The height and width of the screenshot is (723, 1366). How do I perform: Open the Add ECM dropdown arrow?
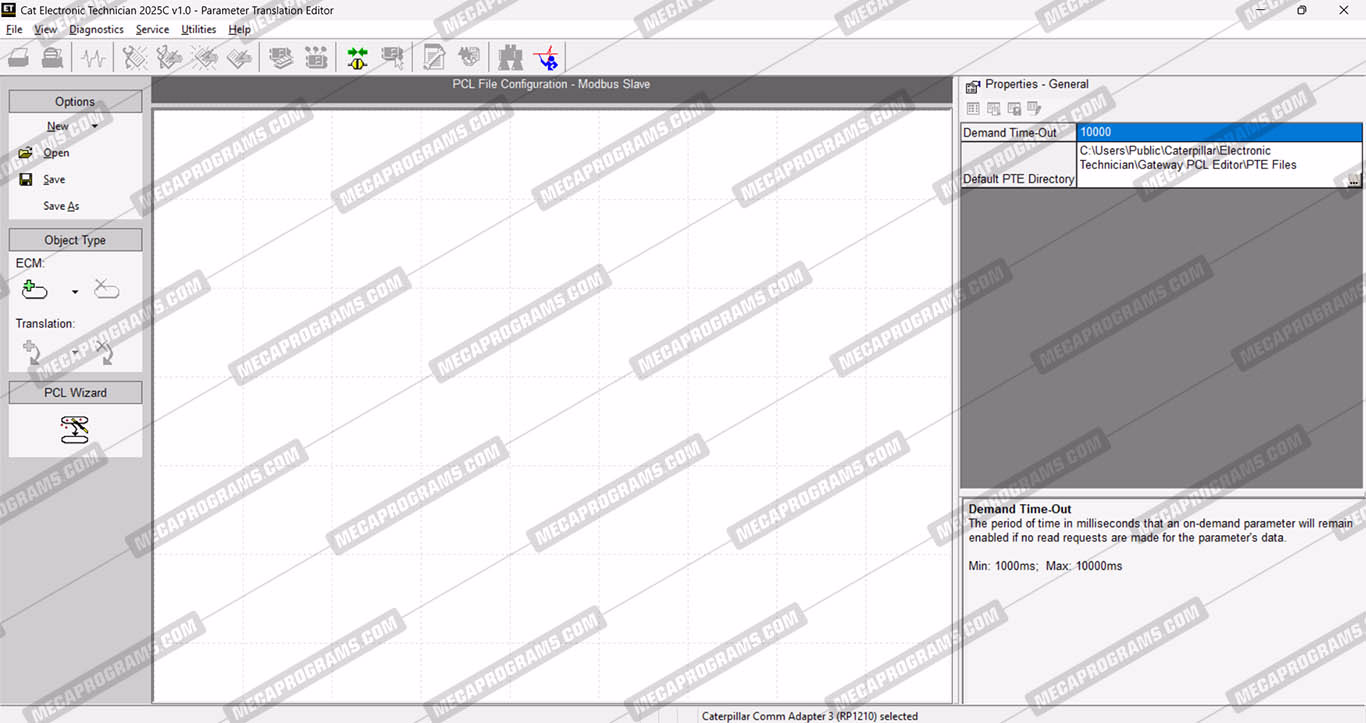point(75,293)
